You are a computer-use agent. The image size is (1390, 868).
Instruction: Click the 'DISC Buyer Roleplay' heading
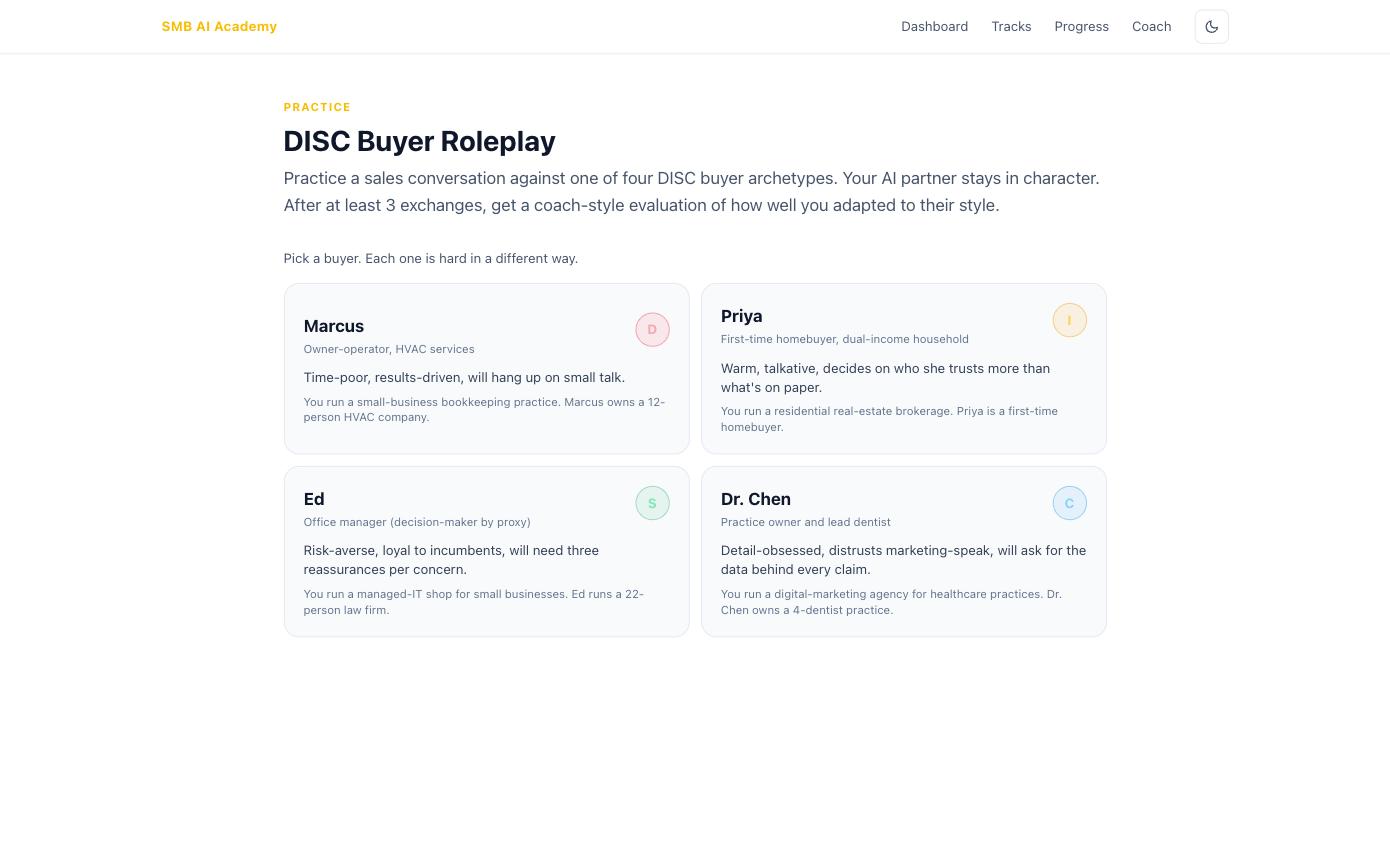pyautogui.click(x=419, y=141)
